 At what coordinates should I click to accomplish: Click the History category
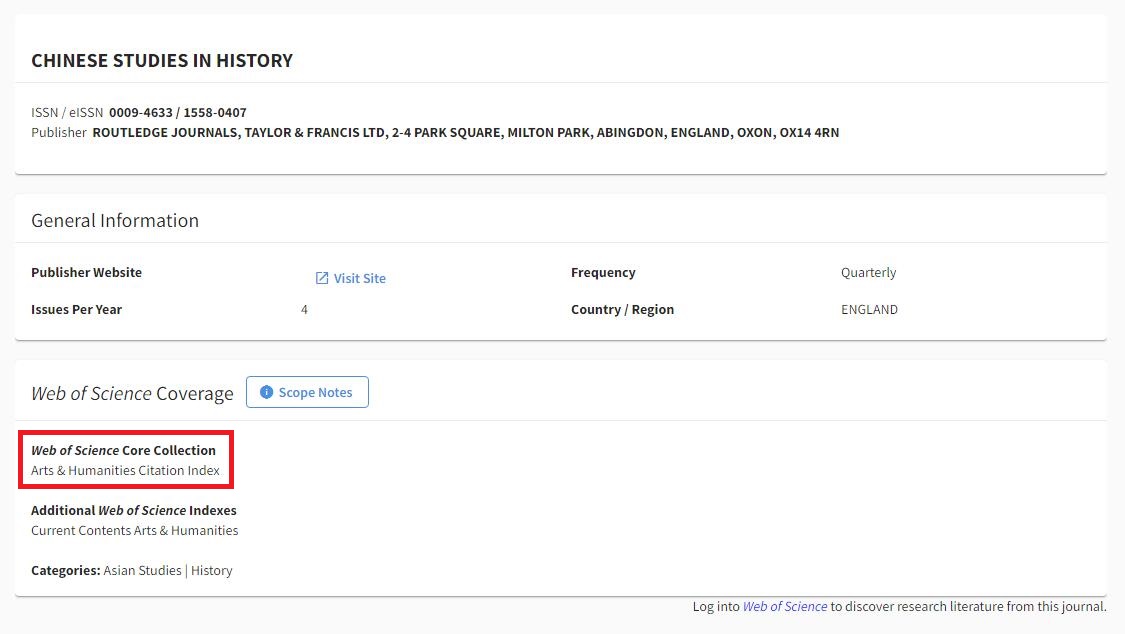[212, 570]
